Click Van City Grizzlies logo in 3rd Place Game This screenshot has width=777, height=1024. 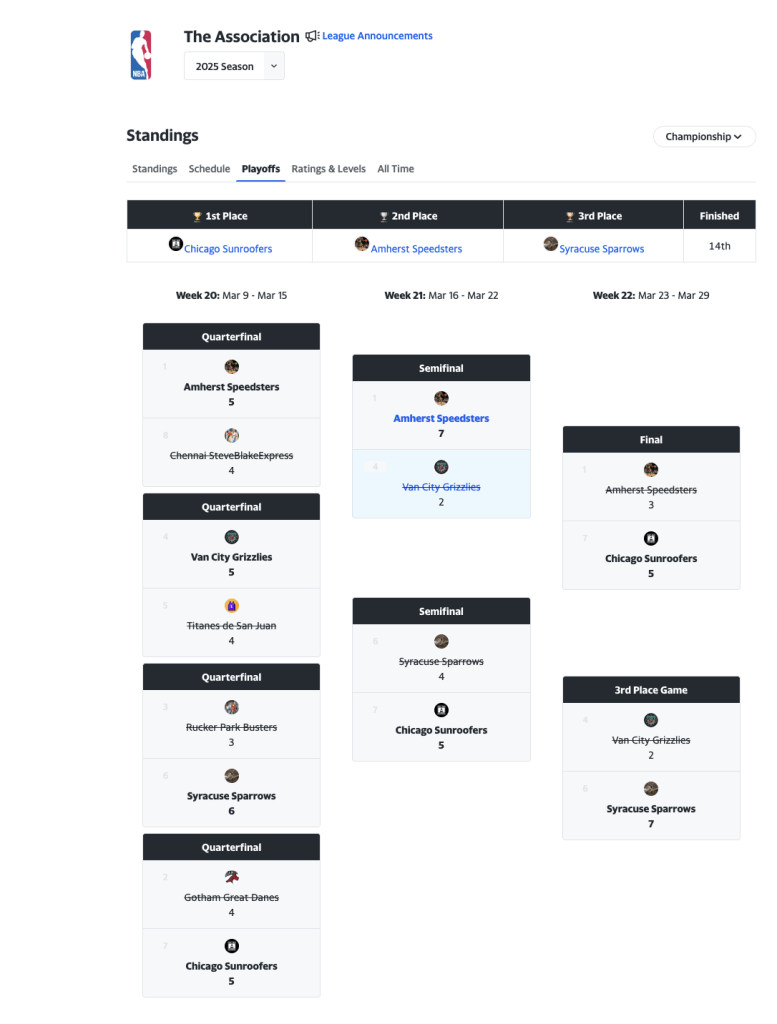[651, 720]
